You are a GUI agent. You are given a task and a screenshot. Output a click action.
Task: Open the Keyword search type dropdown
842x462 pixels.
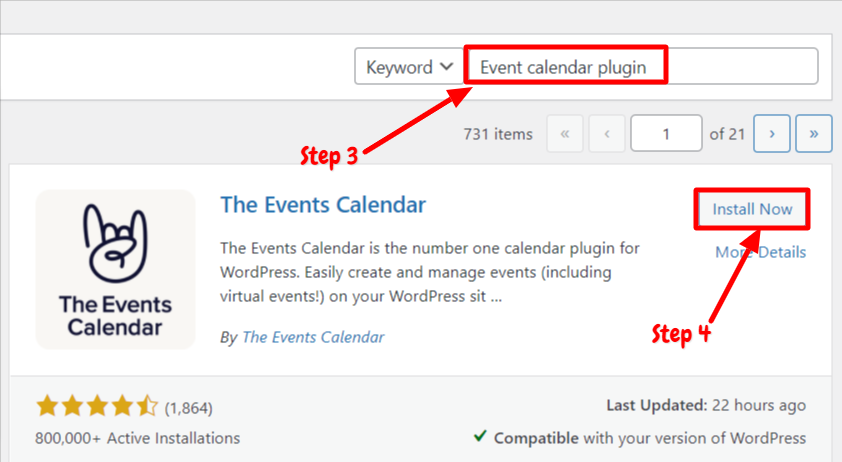pyautogui.click(x=409, y=67)
